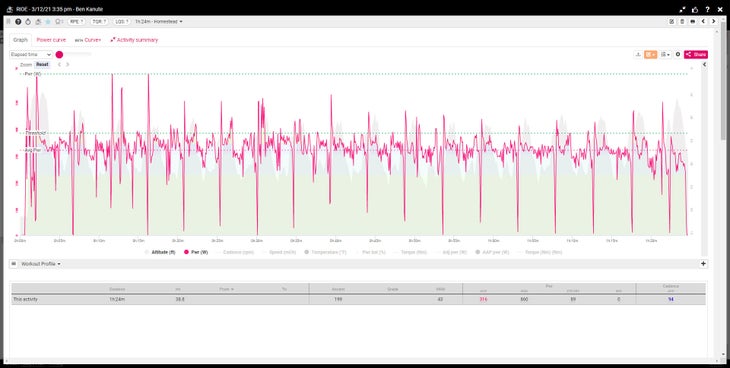Toggle the Temperature series in the legend
The width and height of the screenshot is (730, 368).
click(325, 252)
